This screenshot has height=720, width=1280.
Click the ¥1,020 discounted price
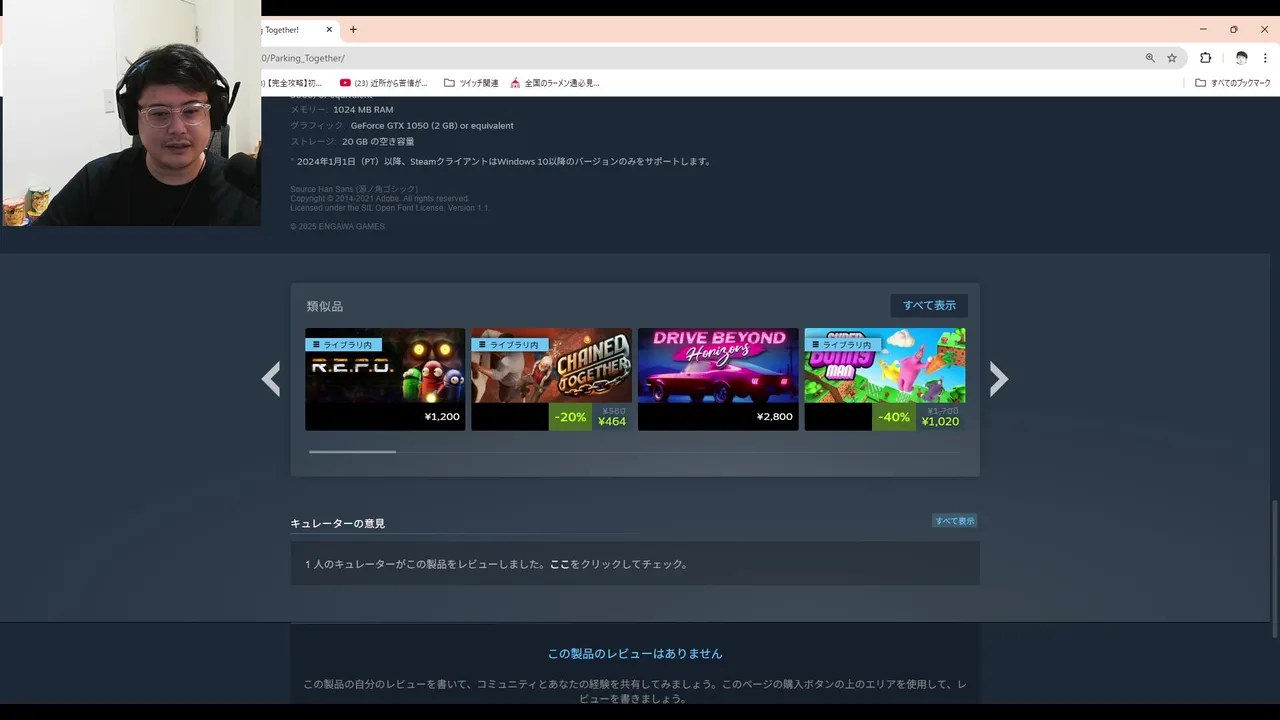[940, 422]
